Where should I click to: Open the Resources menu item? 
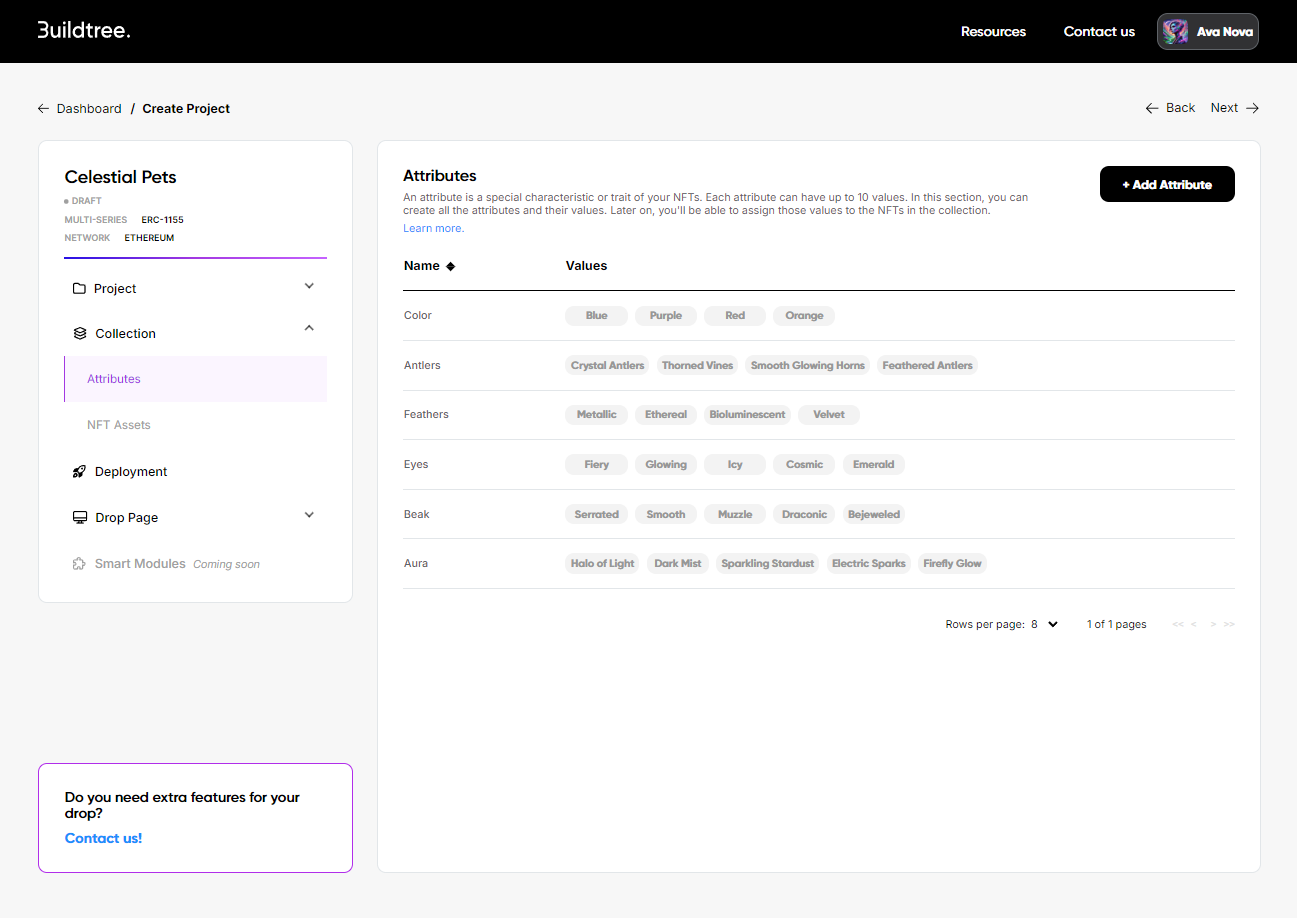[x=993, y=32]
